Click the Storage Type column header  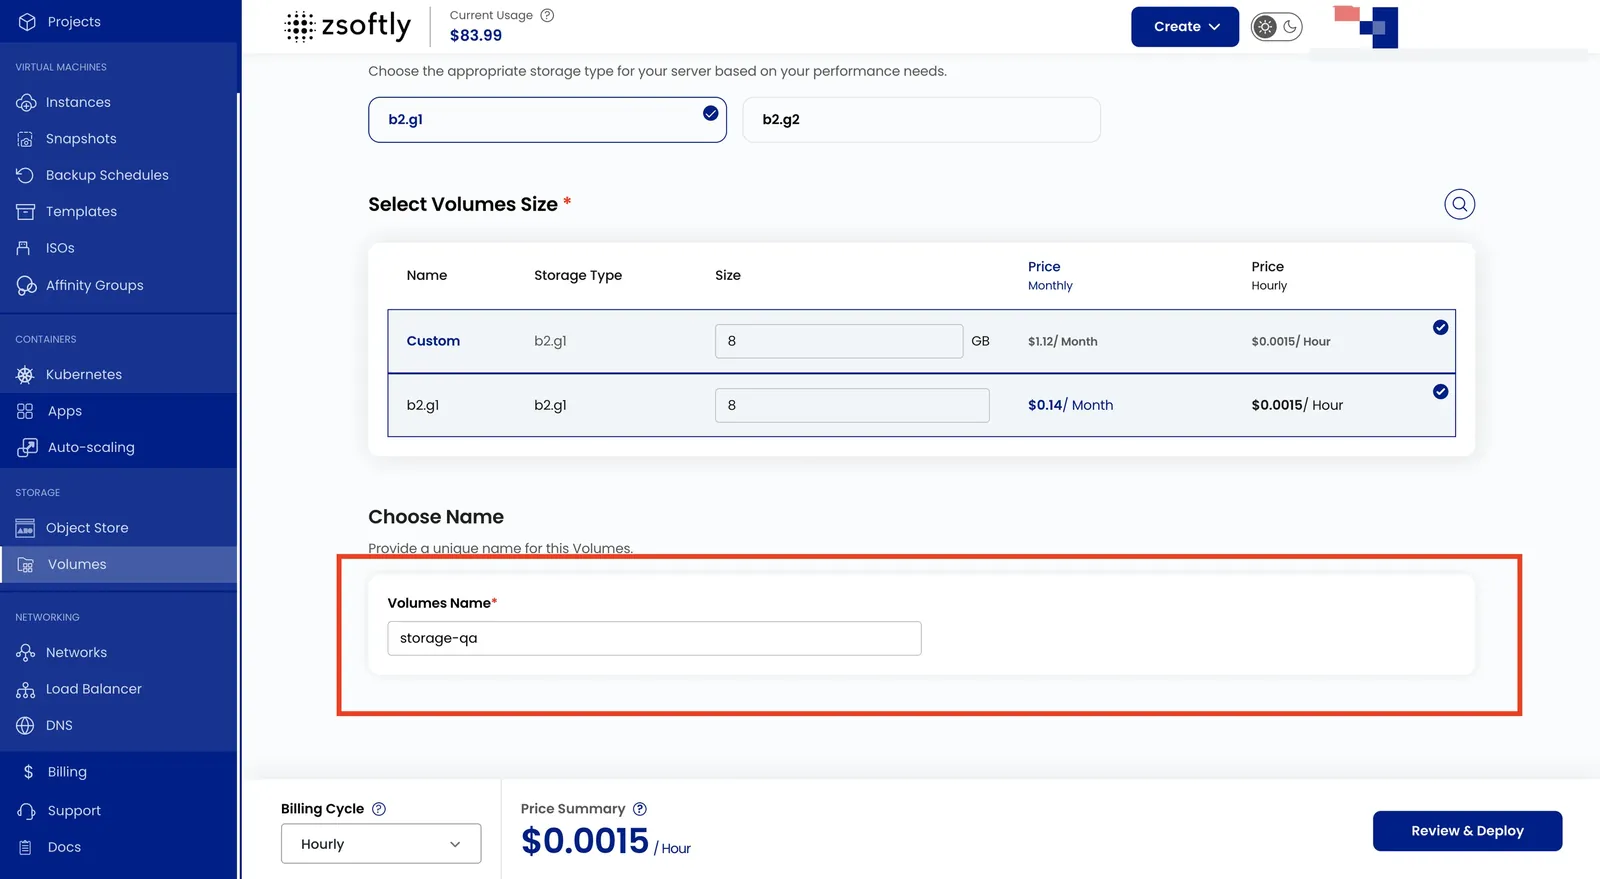pyautogui.click(x=578, y=276)
